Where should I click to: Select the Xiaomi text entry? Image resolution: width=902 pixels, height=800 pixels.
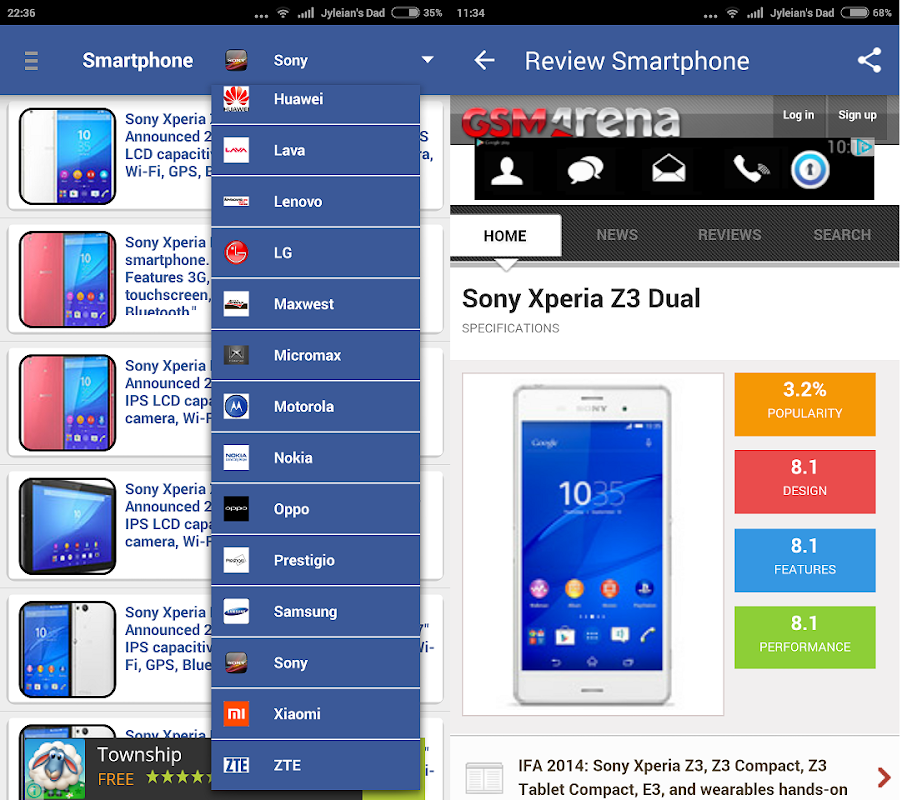tap(297, 714)
